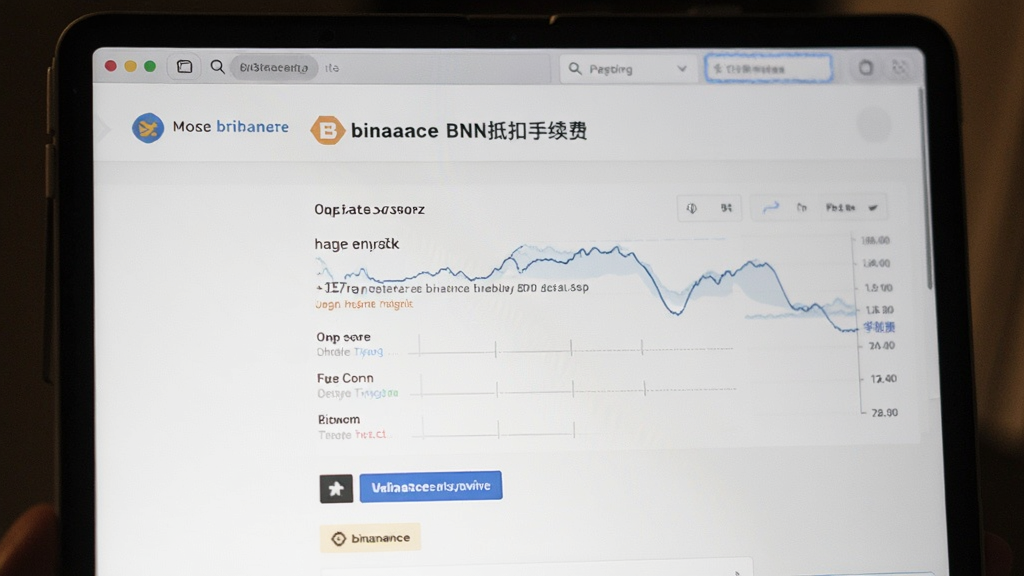The height and width of the screenshot is (576, 1024).
Task: Adjust the 'Onp sare' slider track
Action: (x=573, y=349)
